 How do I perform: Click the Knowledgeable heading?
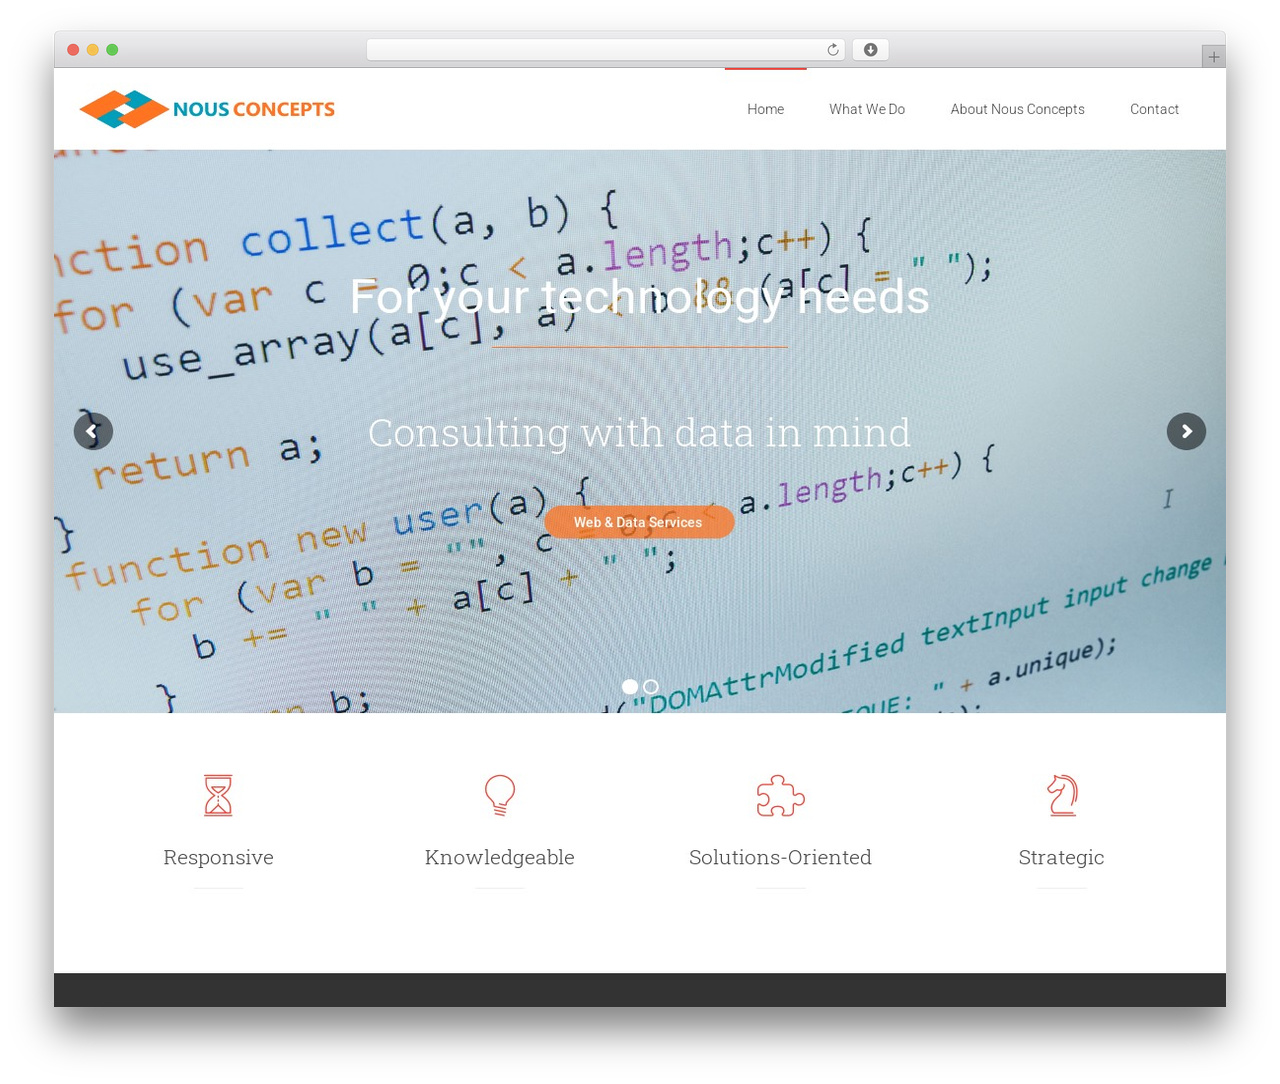click(x=500, y=857)
